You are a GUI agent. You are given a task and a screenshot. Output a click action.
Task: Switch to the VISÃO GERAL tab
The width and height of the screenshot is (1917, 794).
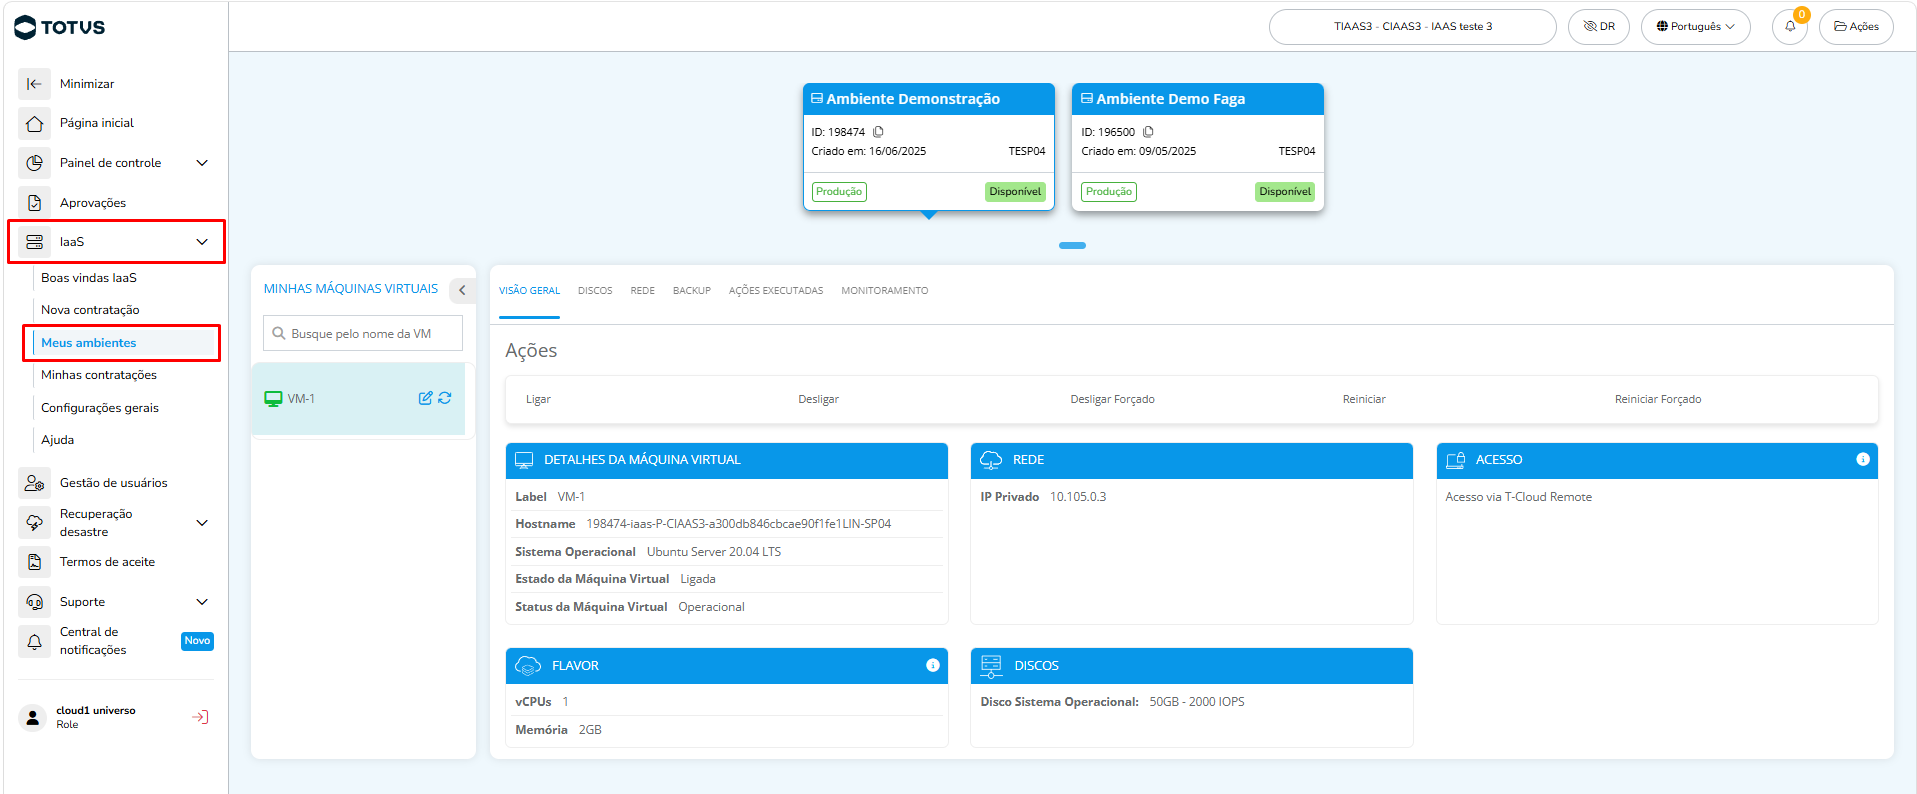pyautogui.click(x=529, y=291)
